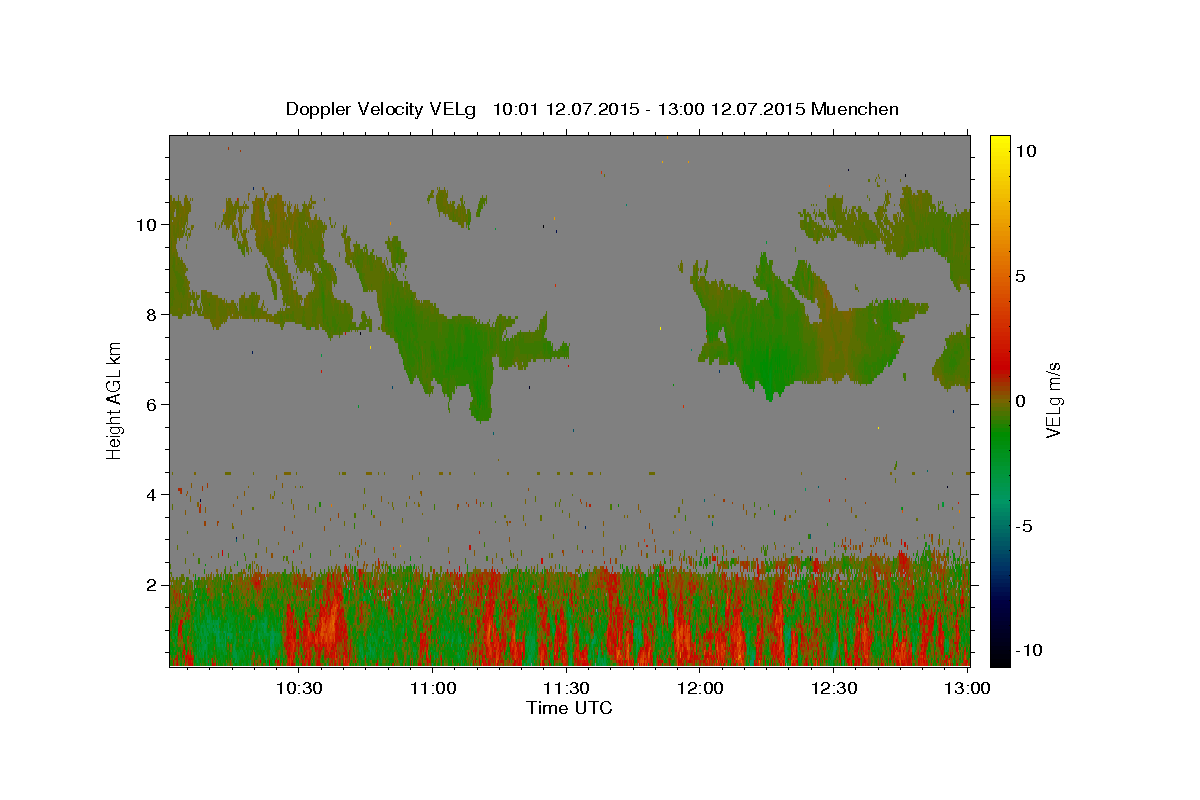Click the 'VELg m/s' colorbar label

[x=1053, y=401]
